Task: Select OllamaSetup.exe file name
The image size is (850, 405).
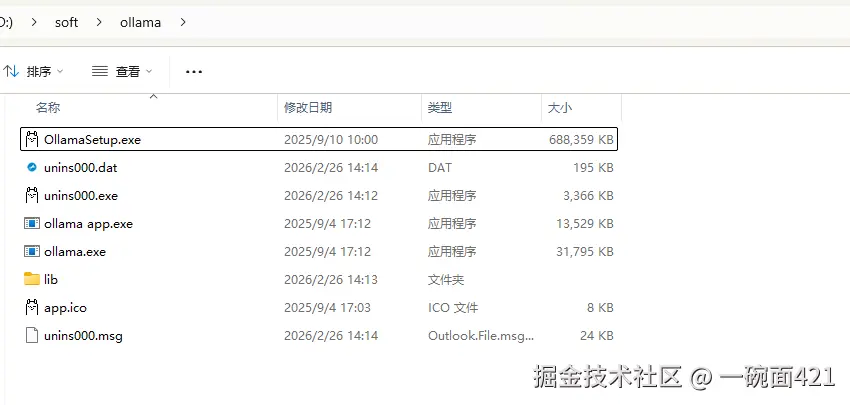Action: click(93, 139)
